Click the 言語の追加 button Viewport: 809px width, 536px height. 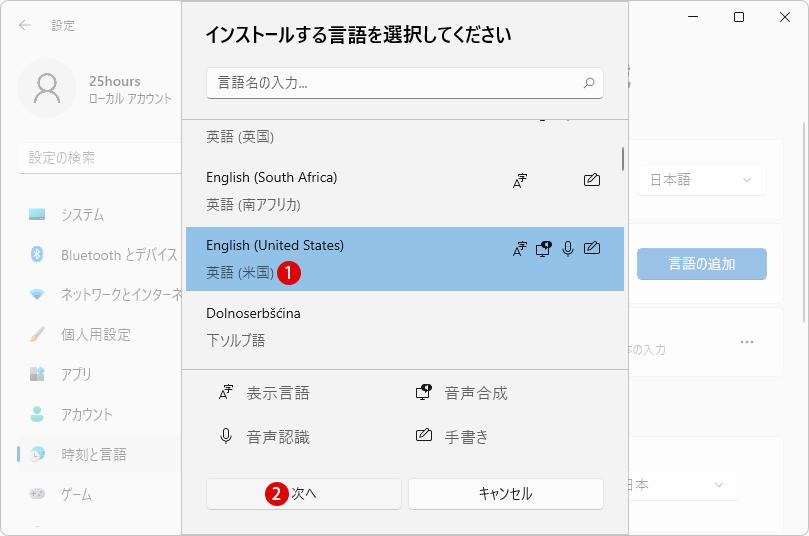(x=702, y=264)
